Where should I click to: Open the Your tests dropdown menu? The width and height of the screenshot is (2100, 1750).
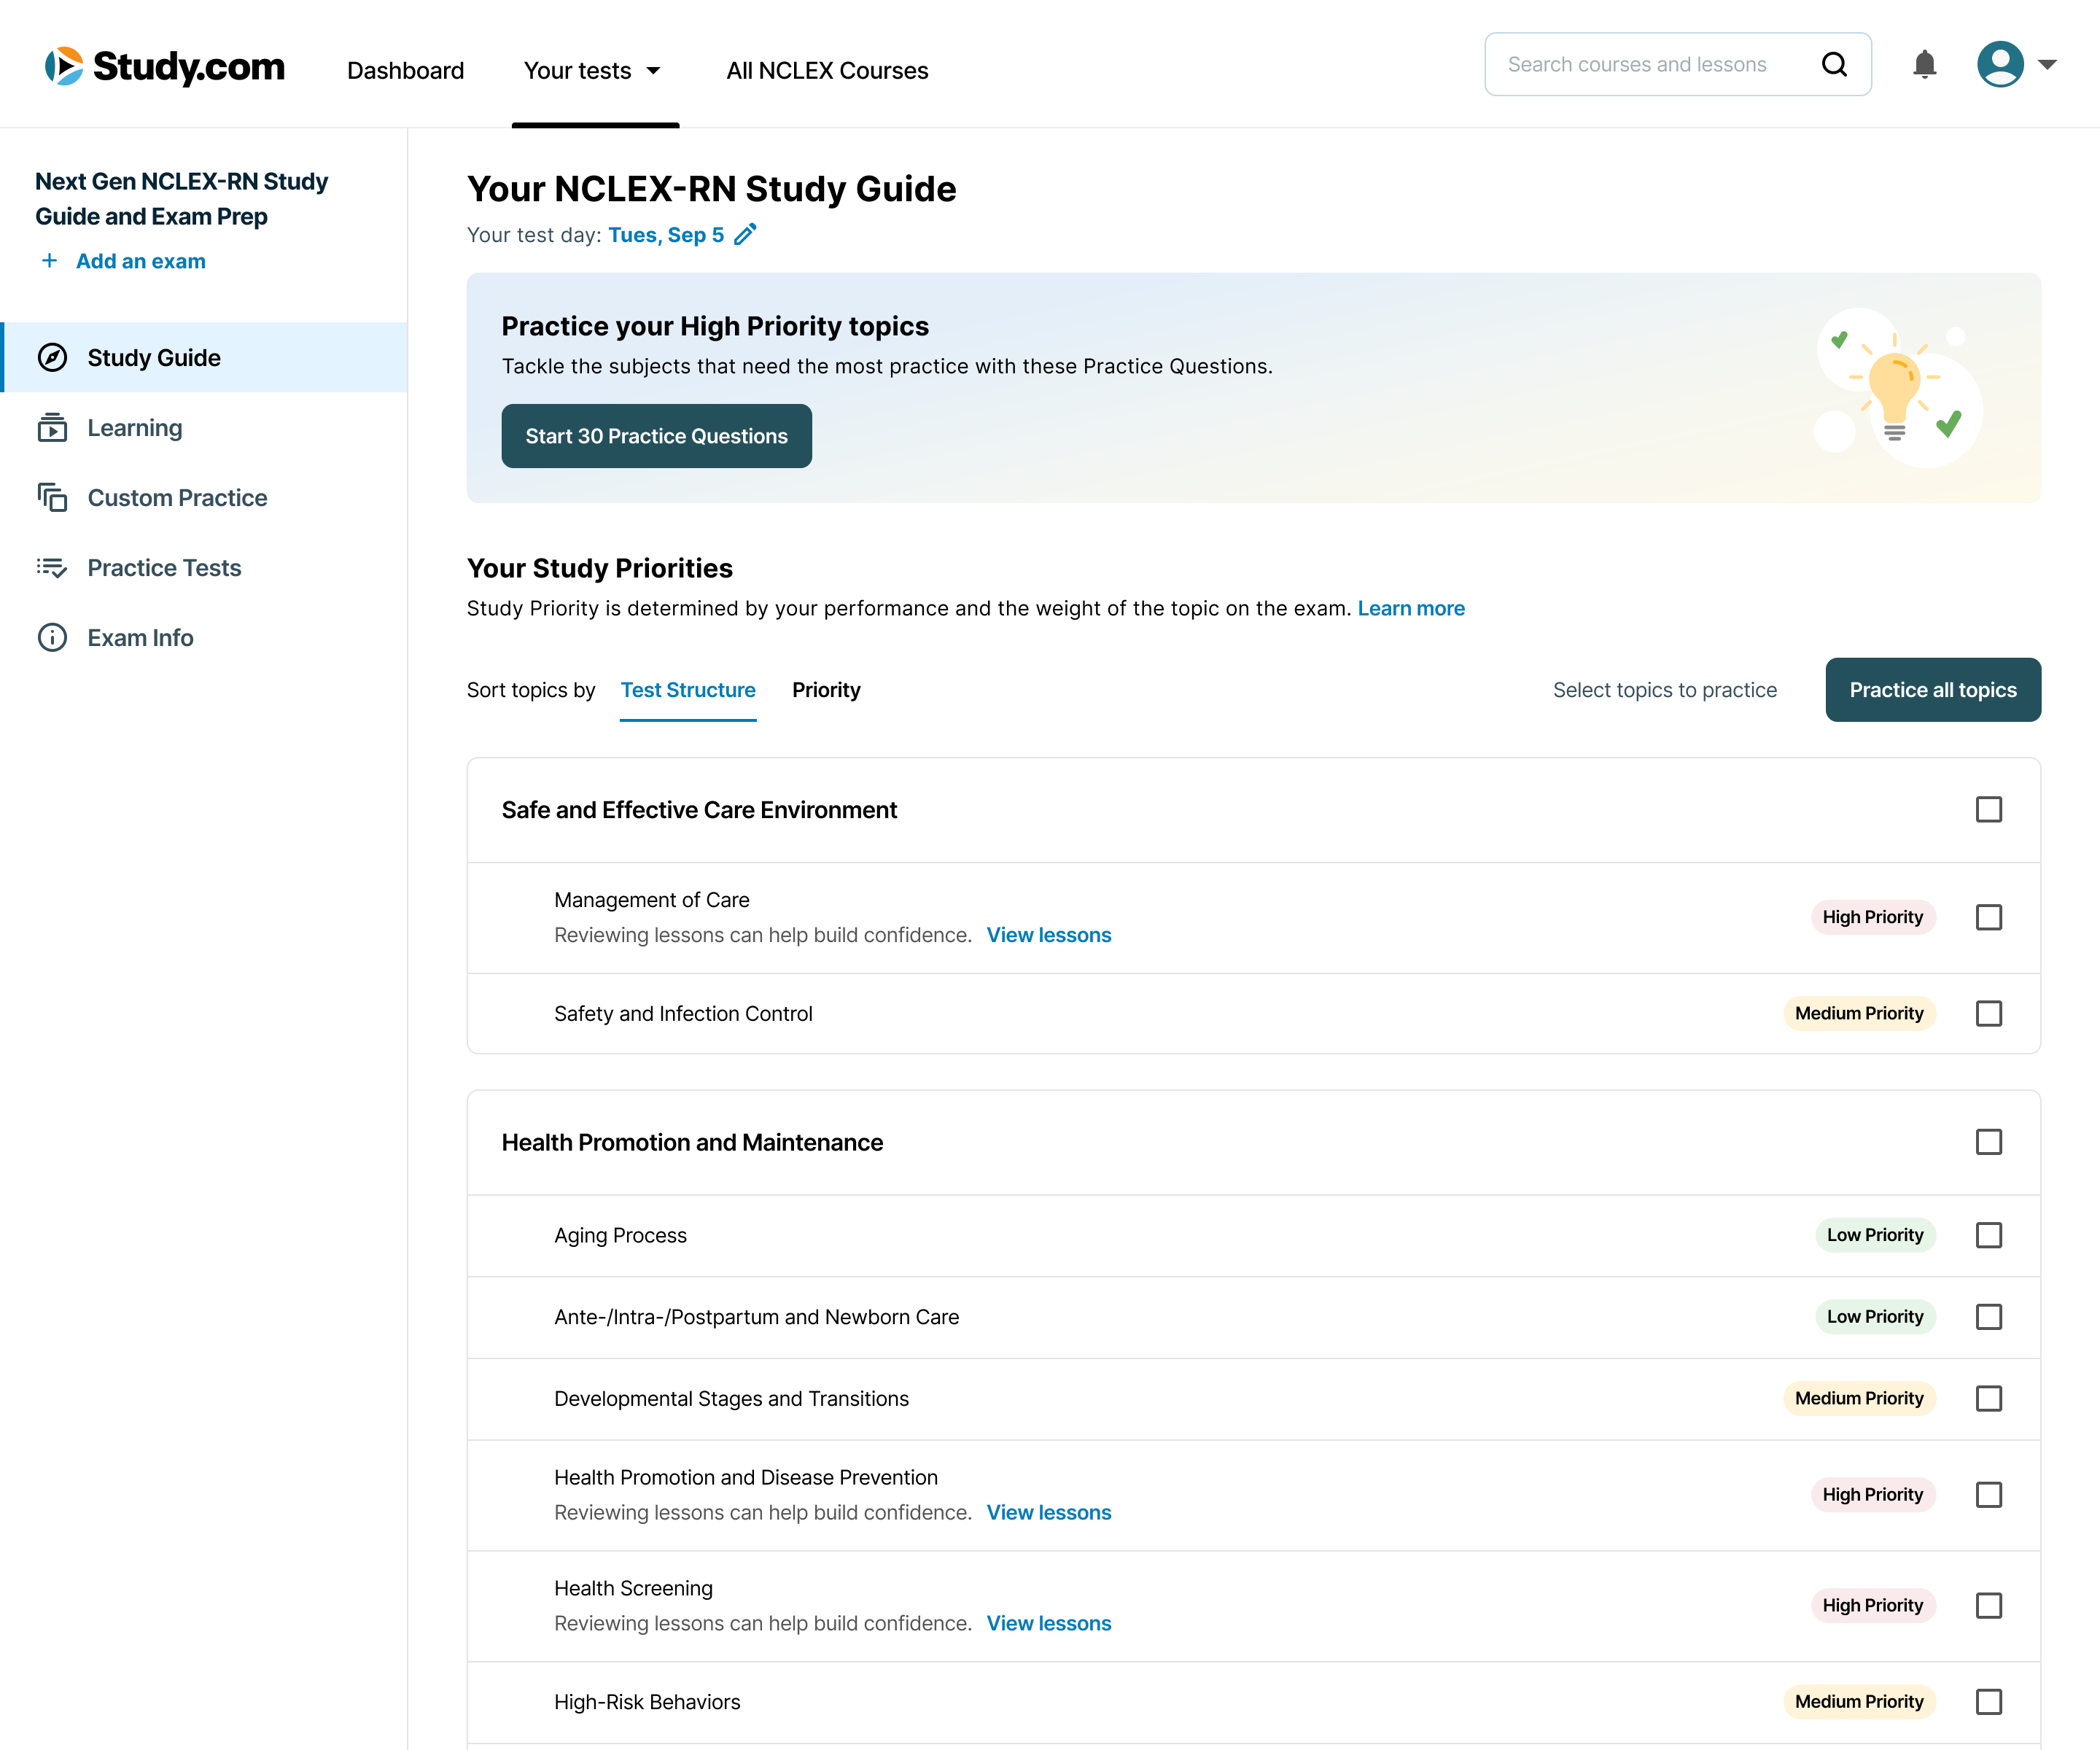pyautogui.click(x=593, y=70)
